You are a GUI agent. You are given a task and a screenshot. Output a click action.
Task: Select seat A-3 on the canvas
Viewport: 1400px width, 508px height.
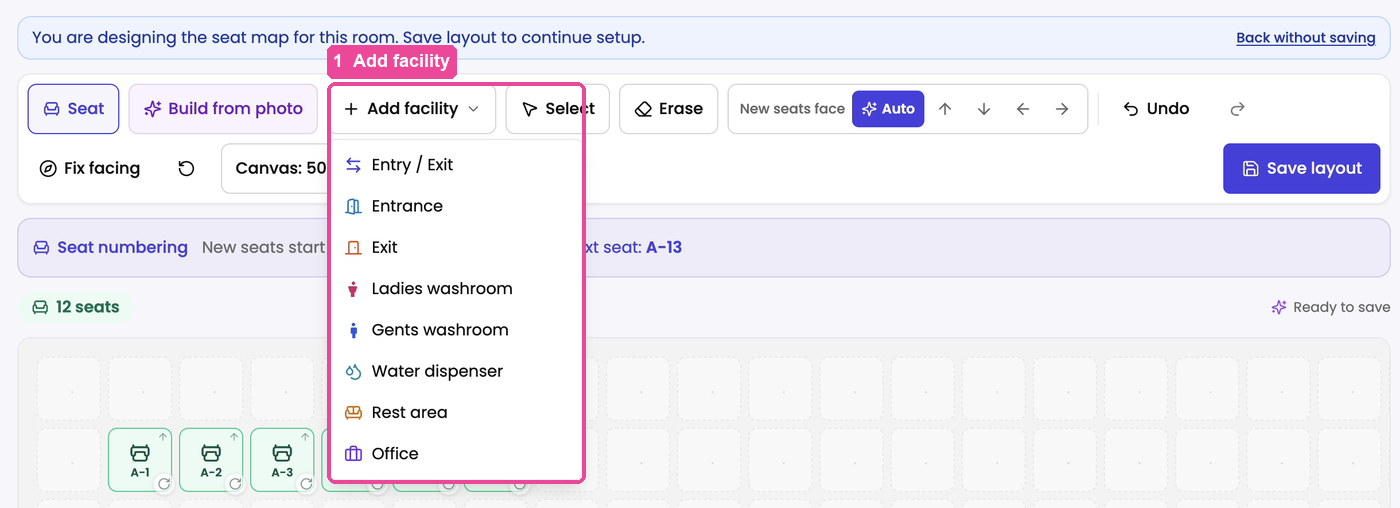282,460
